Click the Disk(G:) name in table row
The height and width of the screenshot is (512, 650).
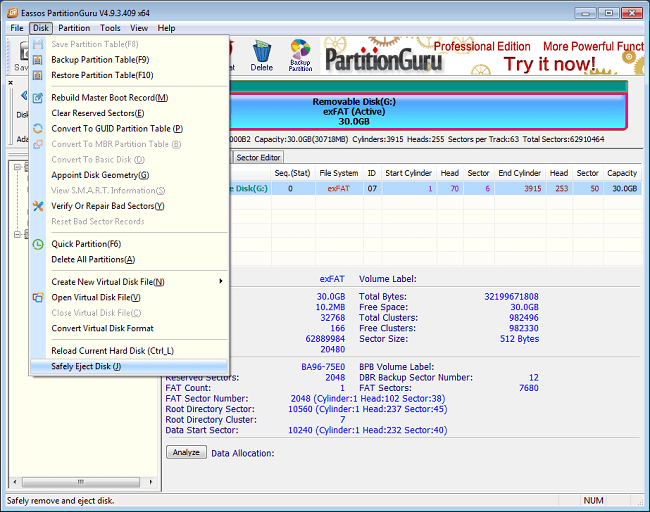pos(251,189)
